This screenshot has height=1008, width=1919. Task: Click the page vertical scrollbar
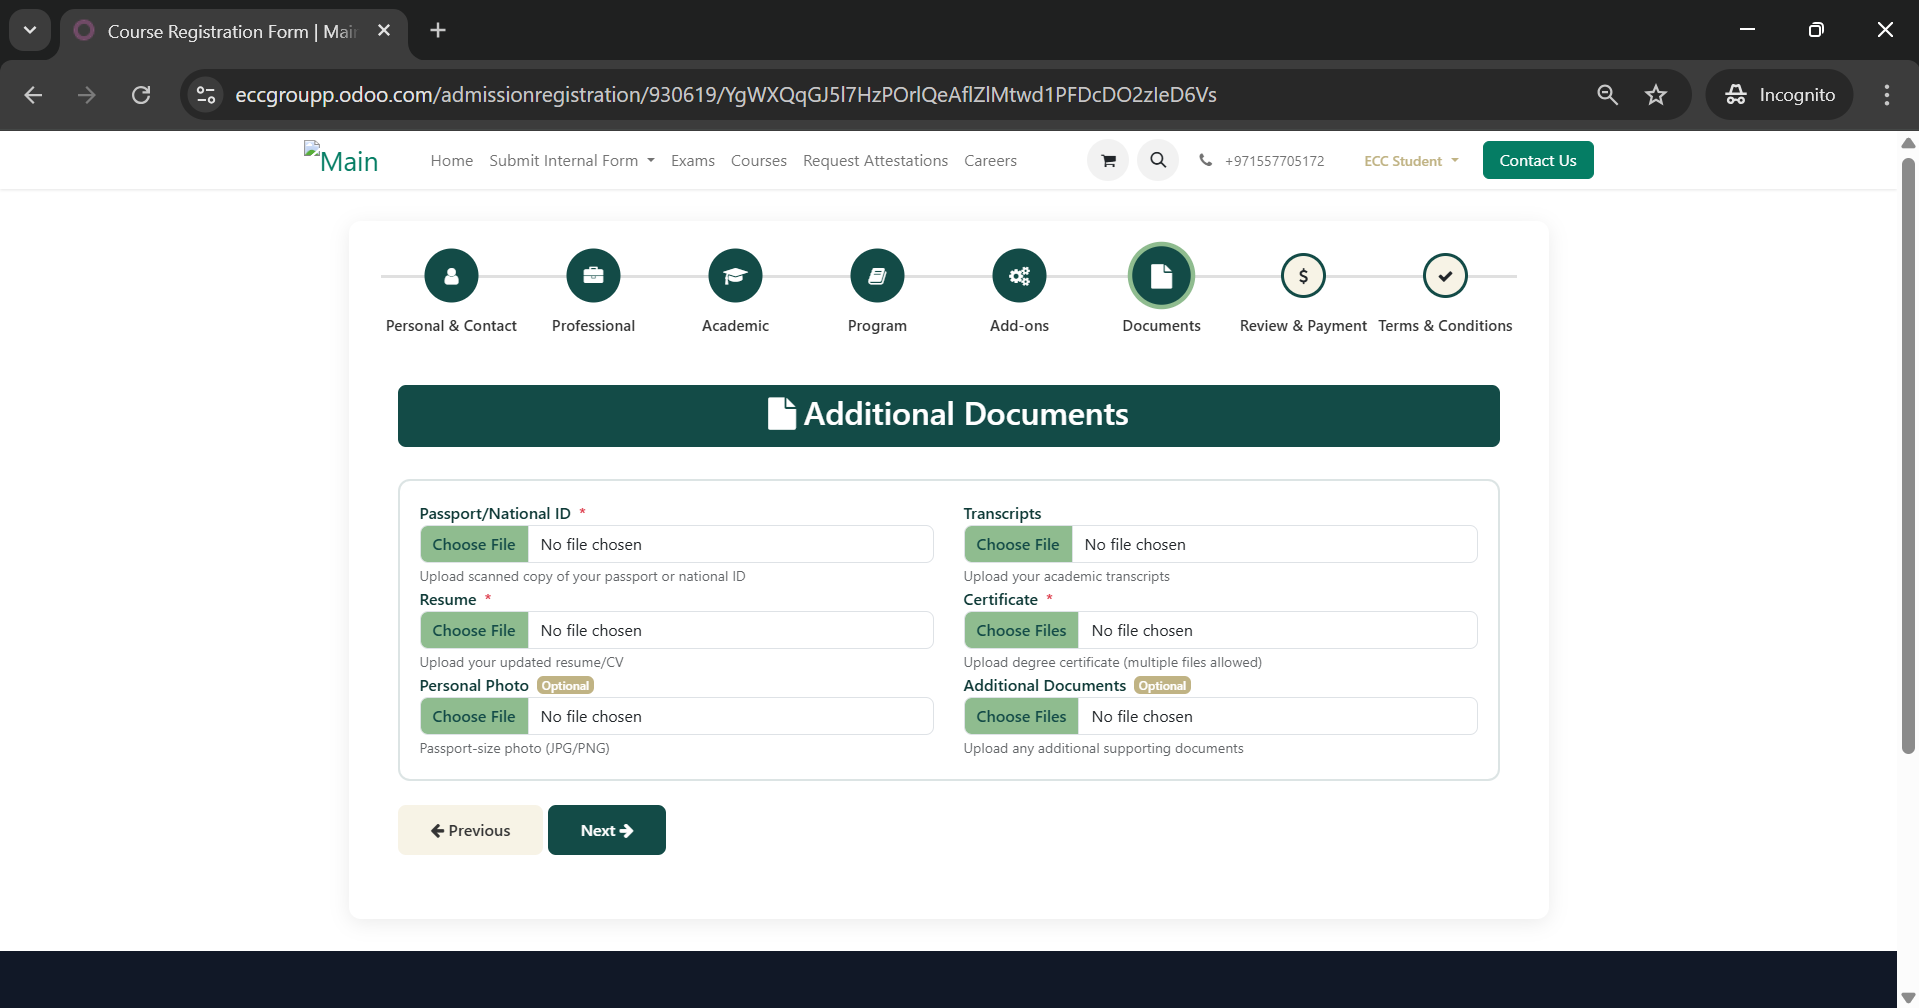pos(1908,450)
